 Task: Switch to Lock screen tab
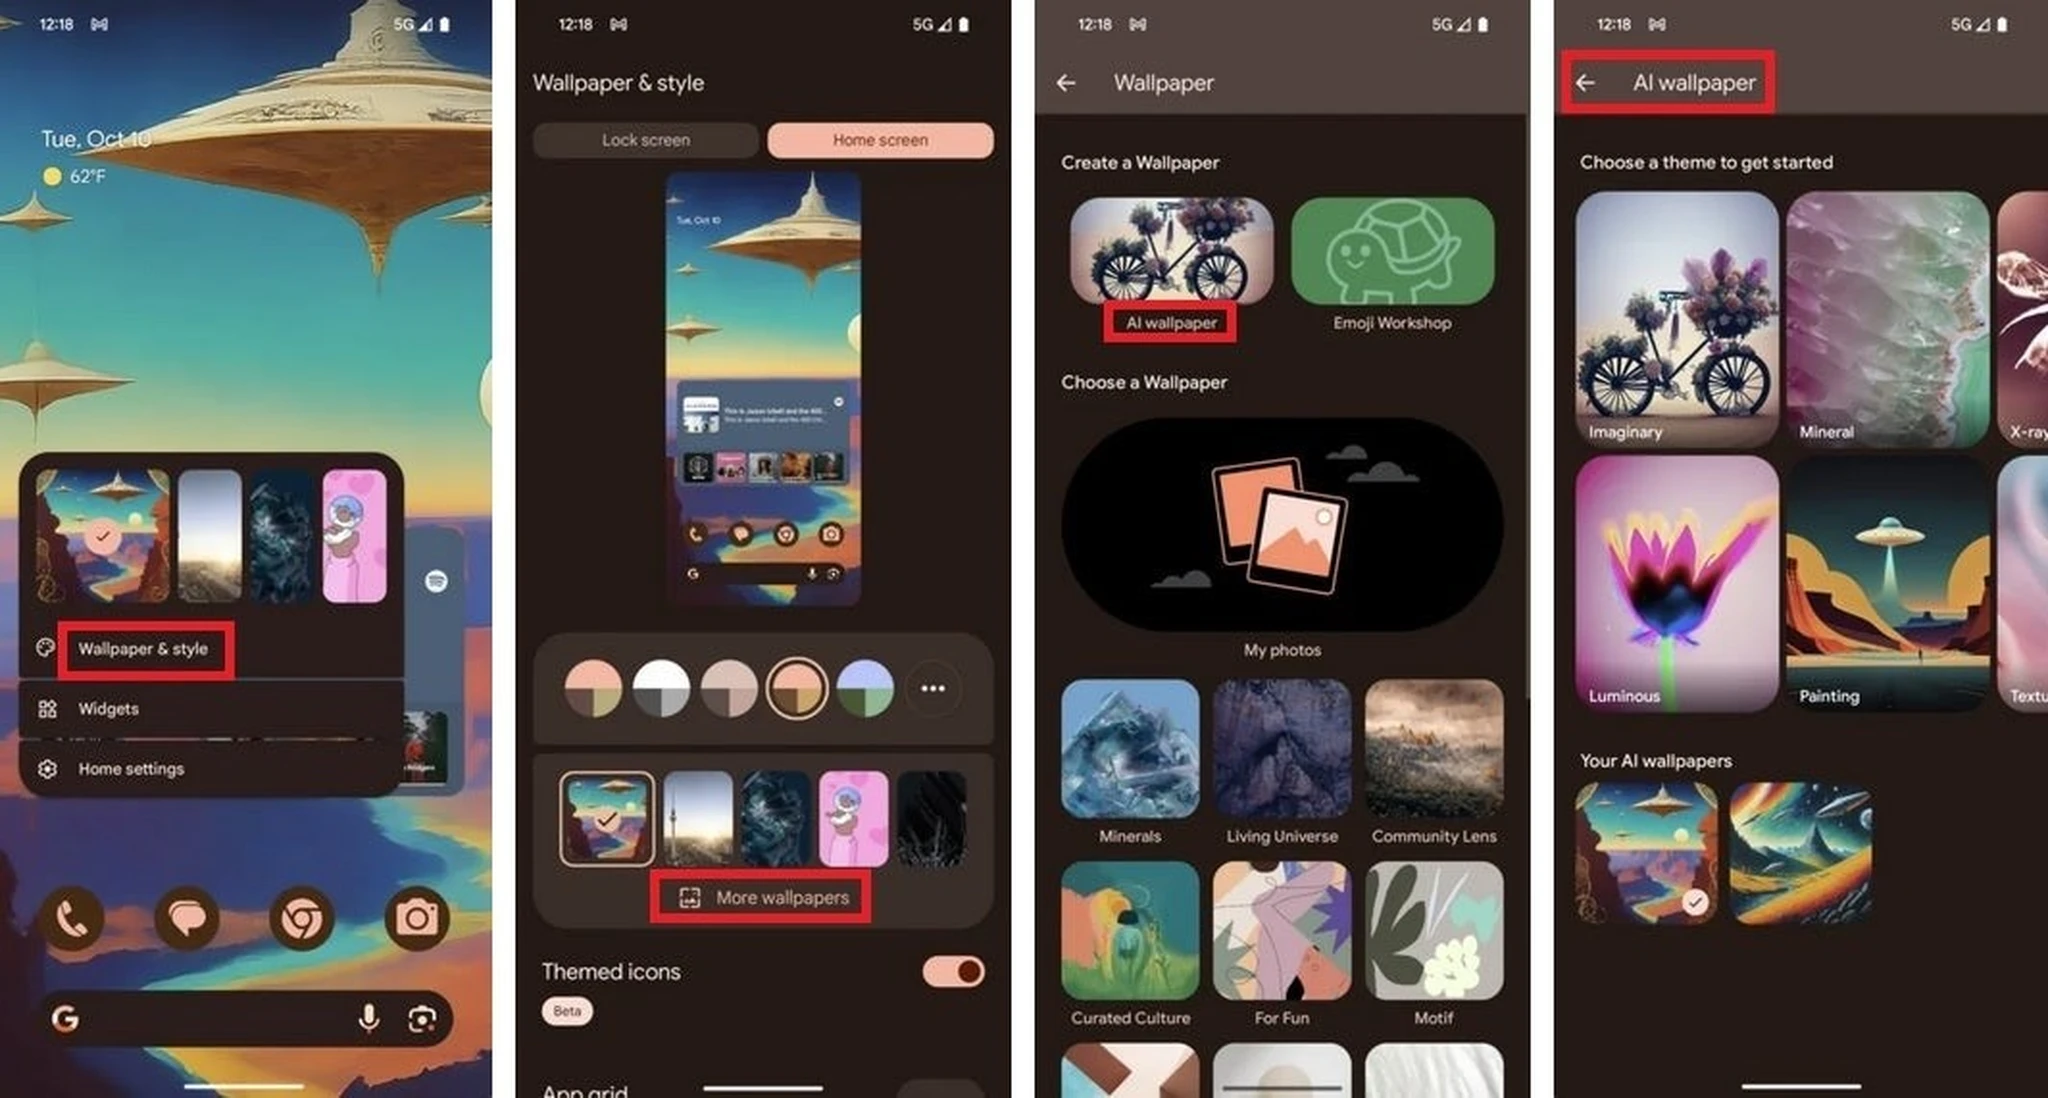pos(646,139)
